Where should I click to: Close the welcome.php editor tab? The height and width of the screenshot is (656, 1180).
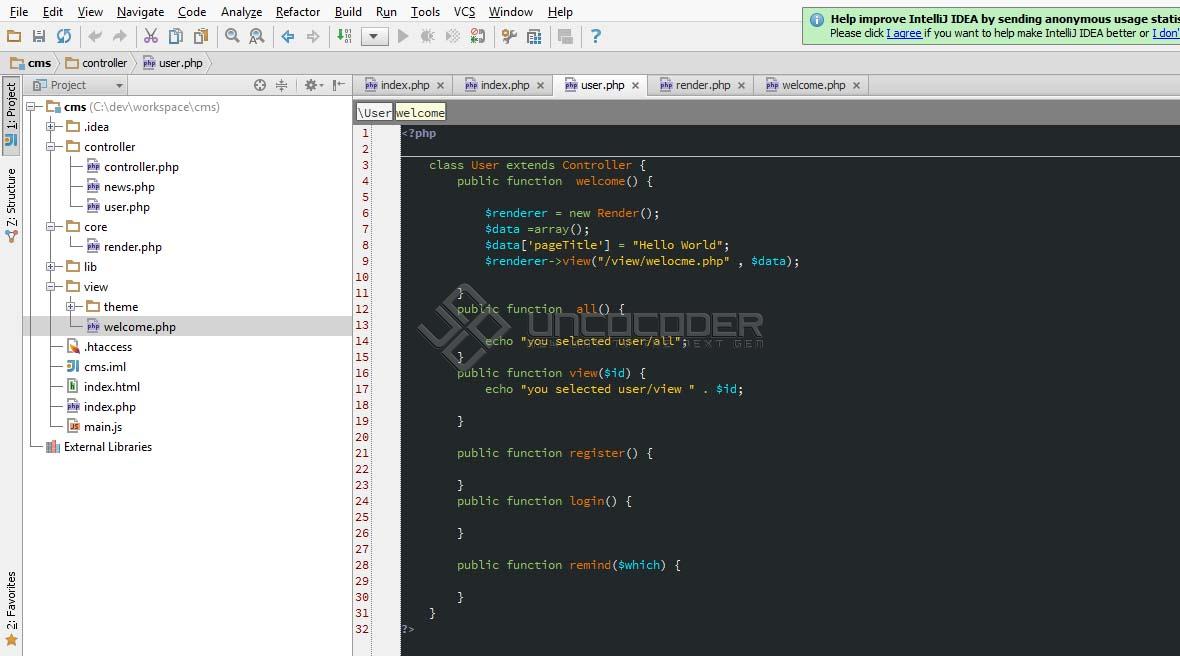pos(856,86)
